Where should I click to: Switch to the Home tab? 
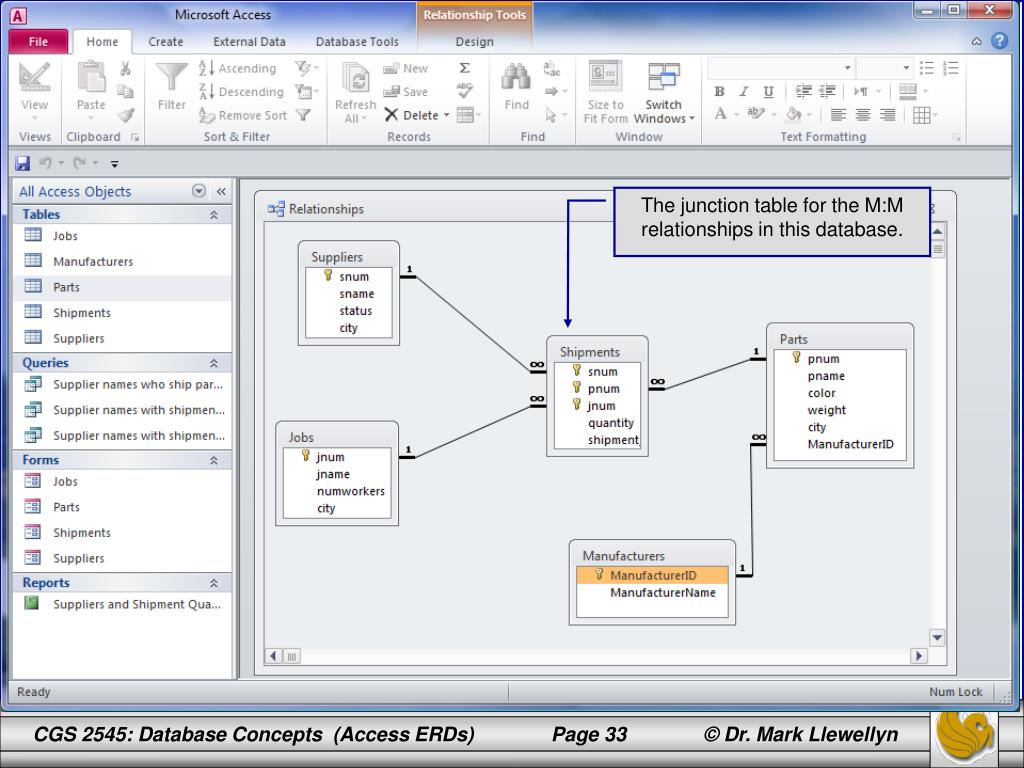pyautogui.click(x=103, y=41)
